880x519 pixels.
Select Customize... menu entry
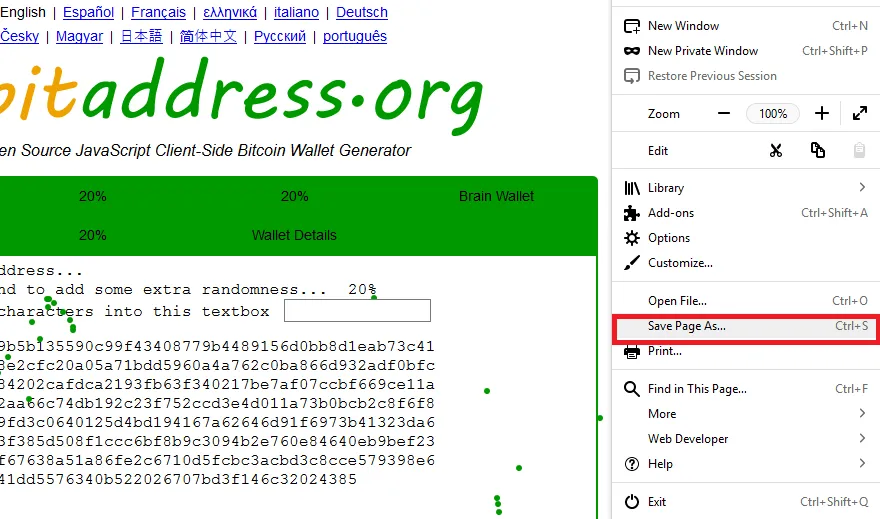(x=746, y=263)
